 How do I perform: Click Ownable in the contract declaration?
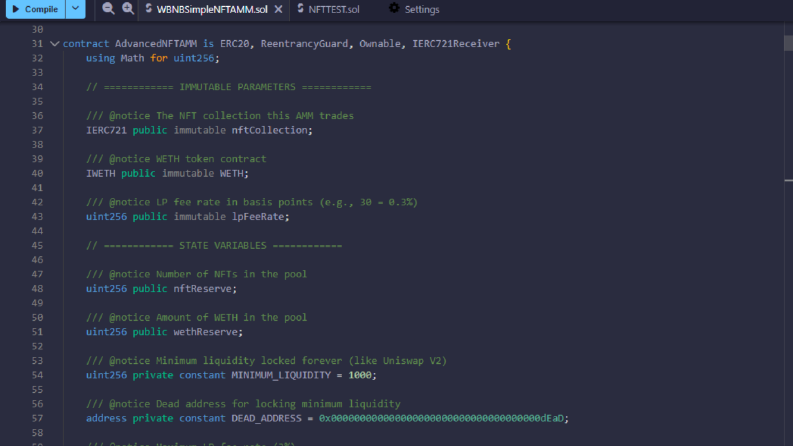pos(380,44)
